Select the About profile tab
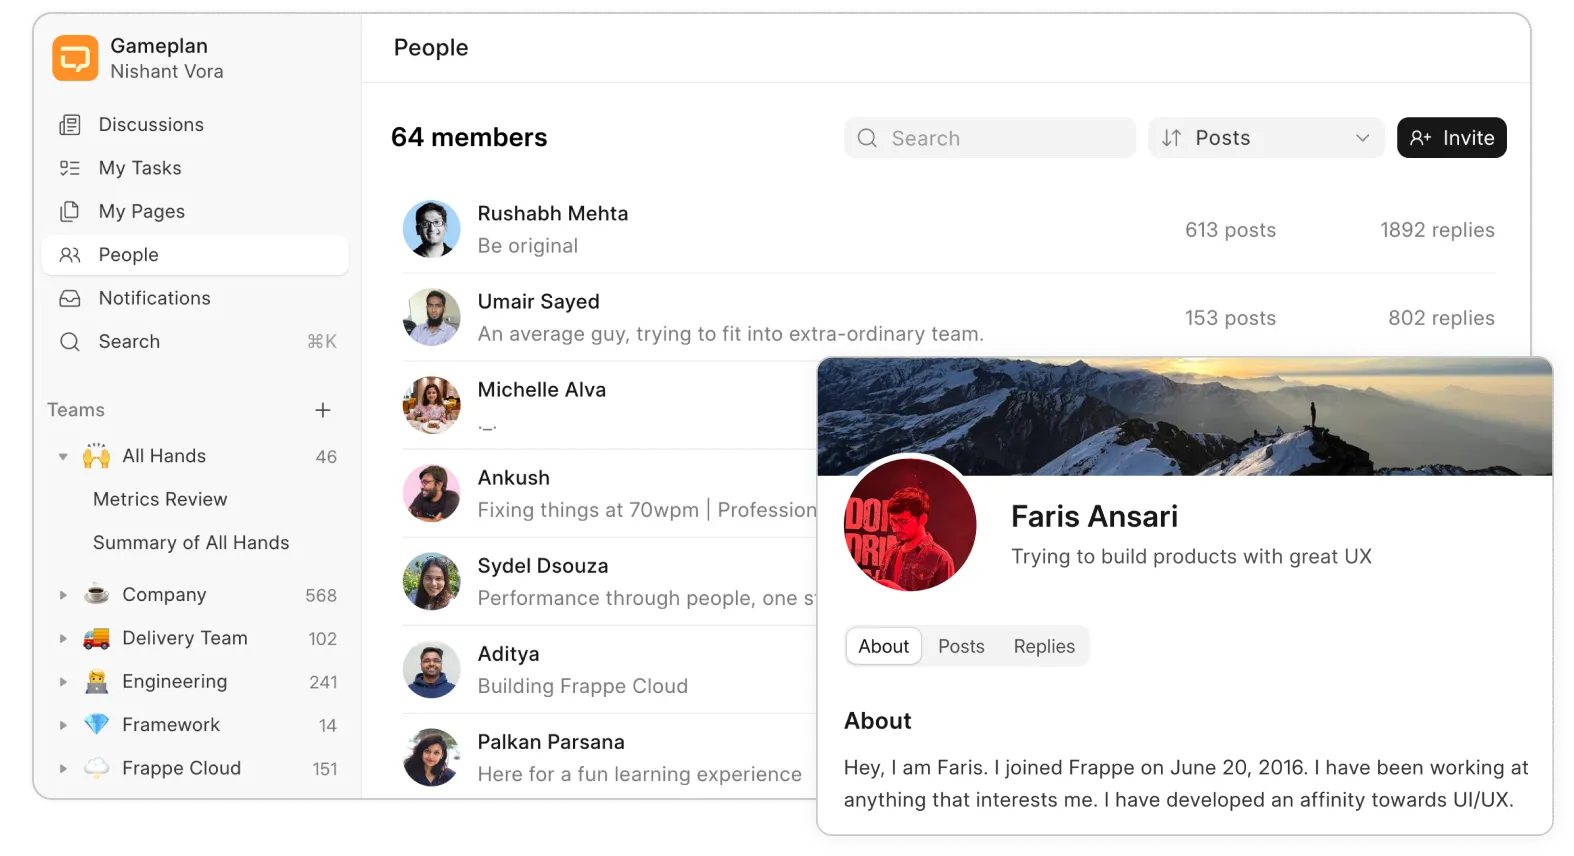 pyautogui.click(x=883, y=647)
